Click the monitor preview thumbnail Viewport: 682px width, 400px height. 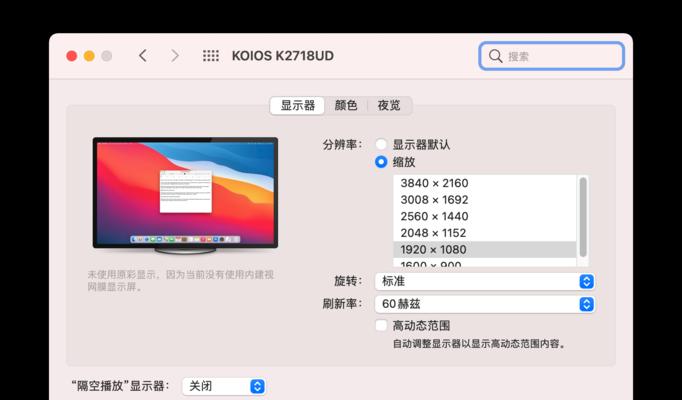pyautogui.click(x=185, y=195)
